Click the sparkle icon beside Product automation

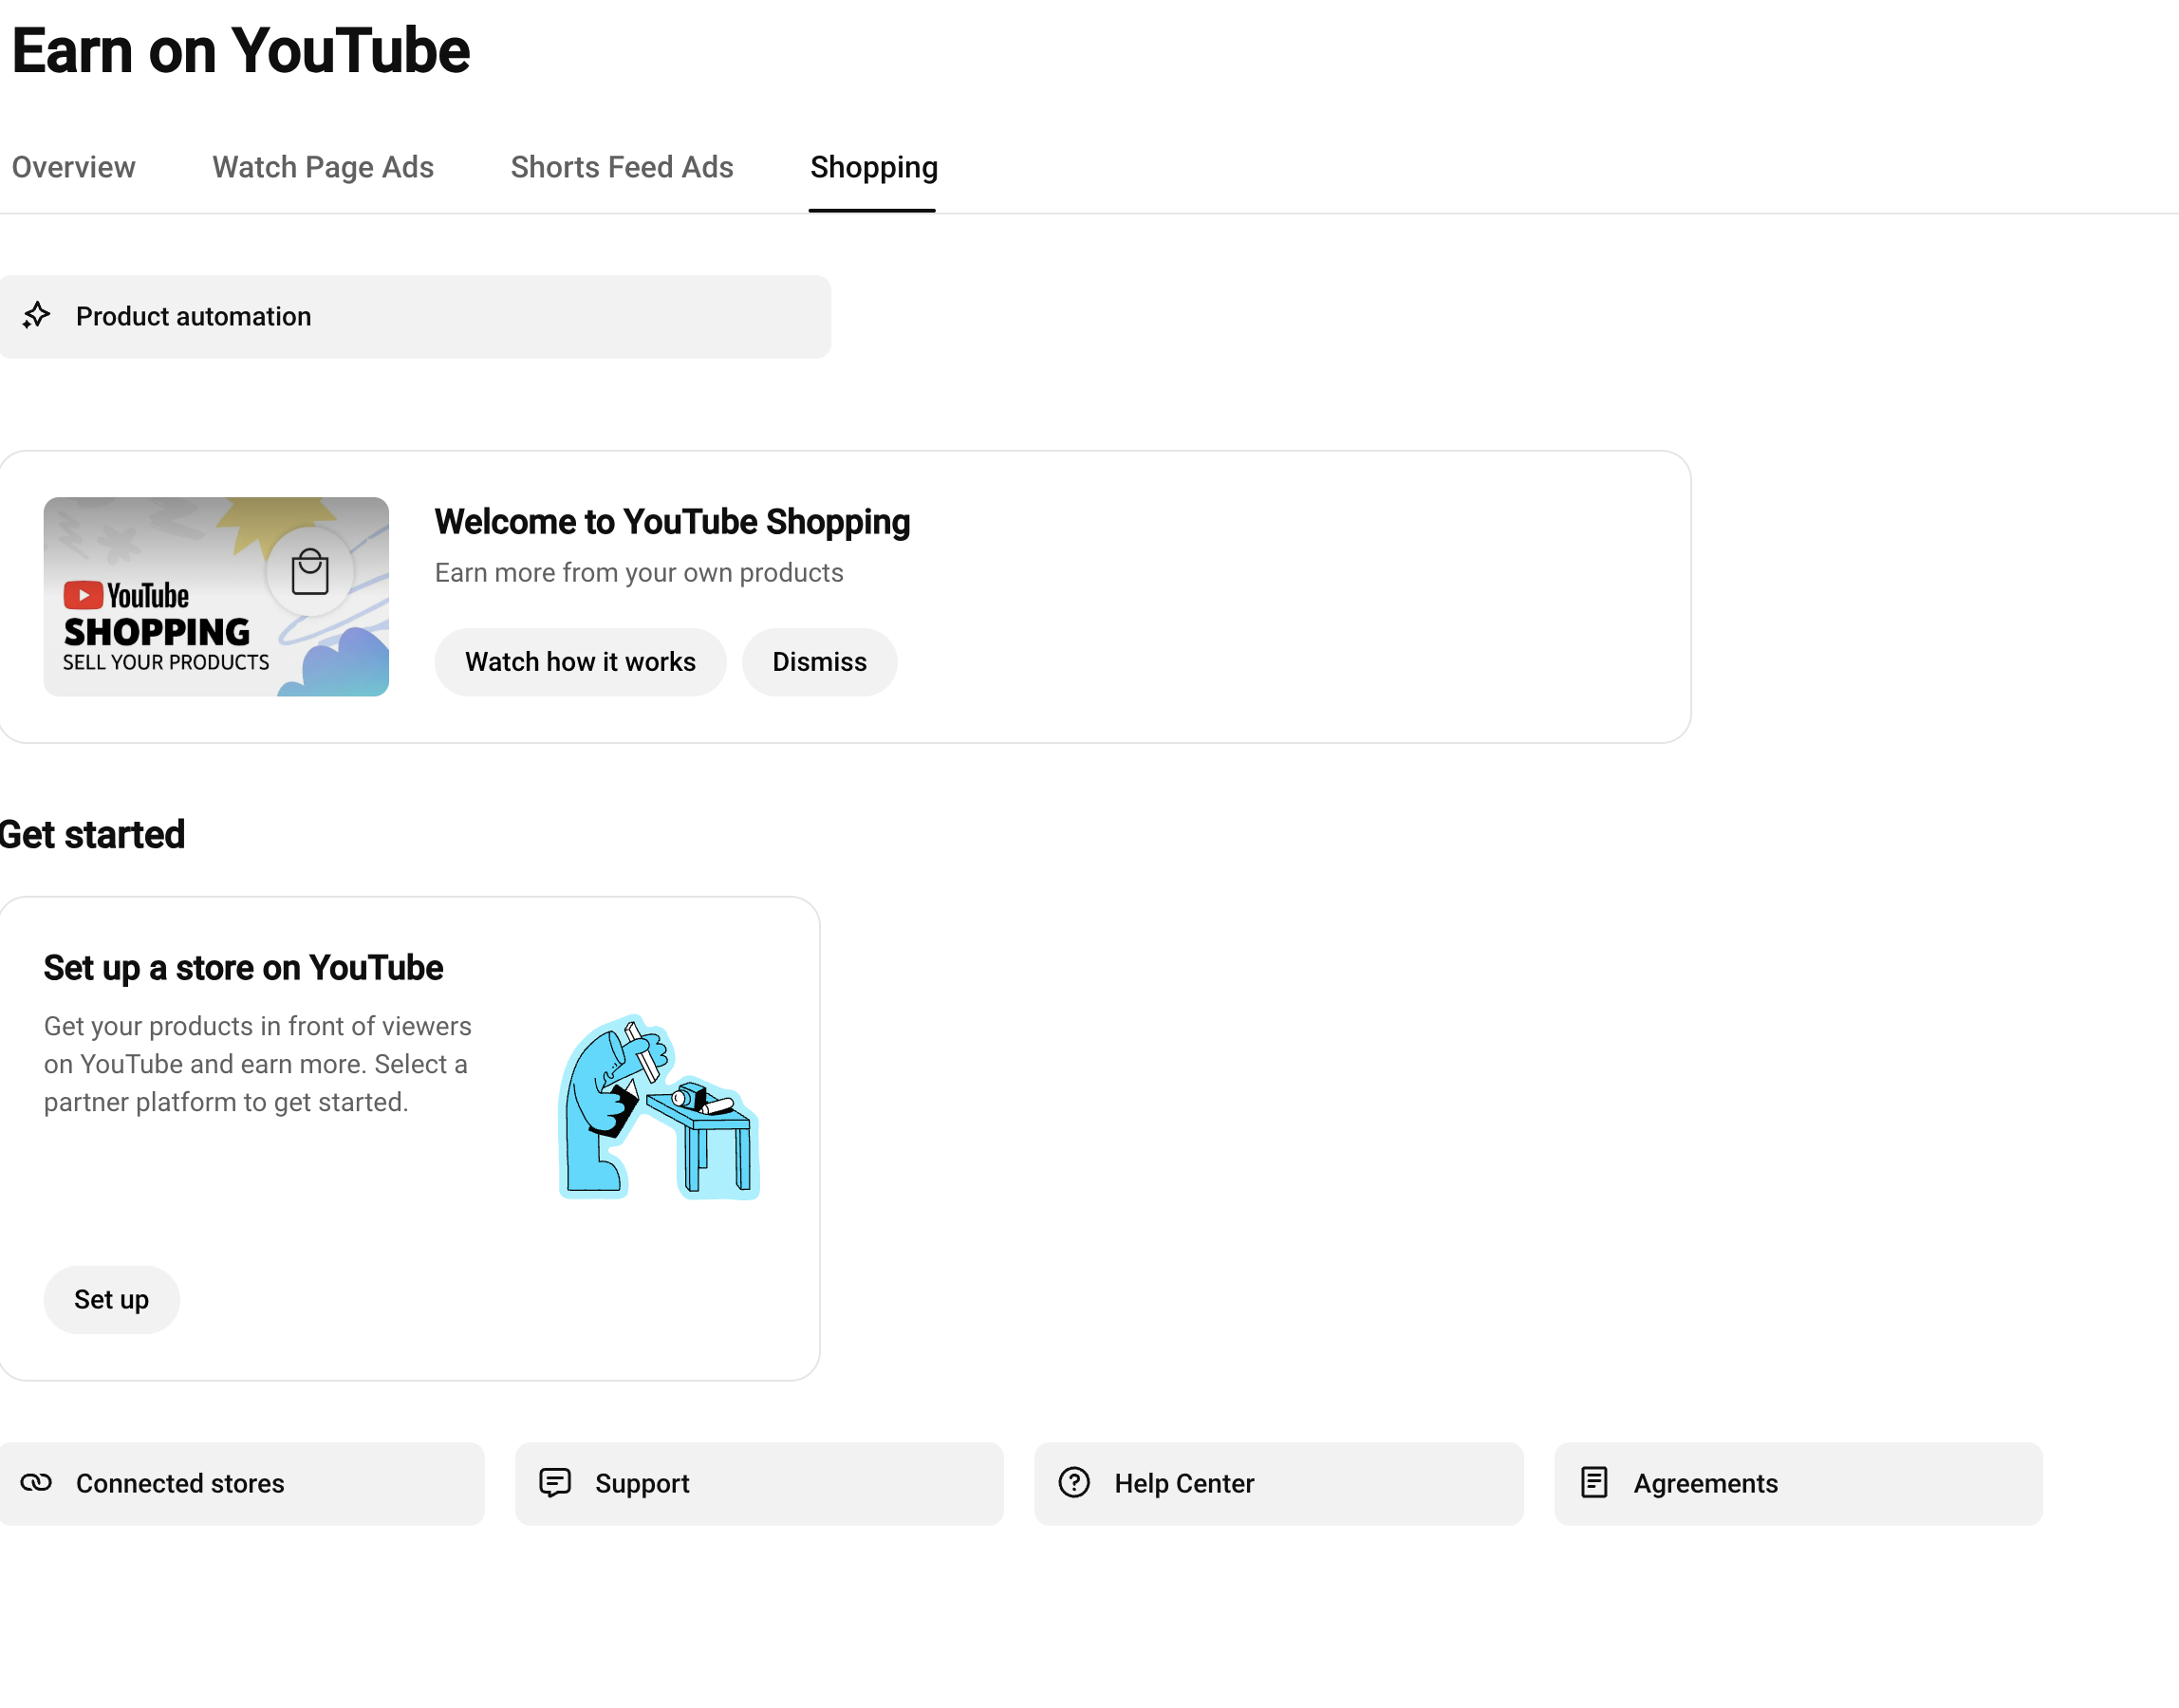tap(36, 316)
